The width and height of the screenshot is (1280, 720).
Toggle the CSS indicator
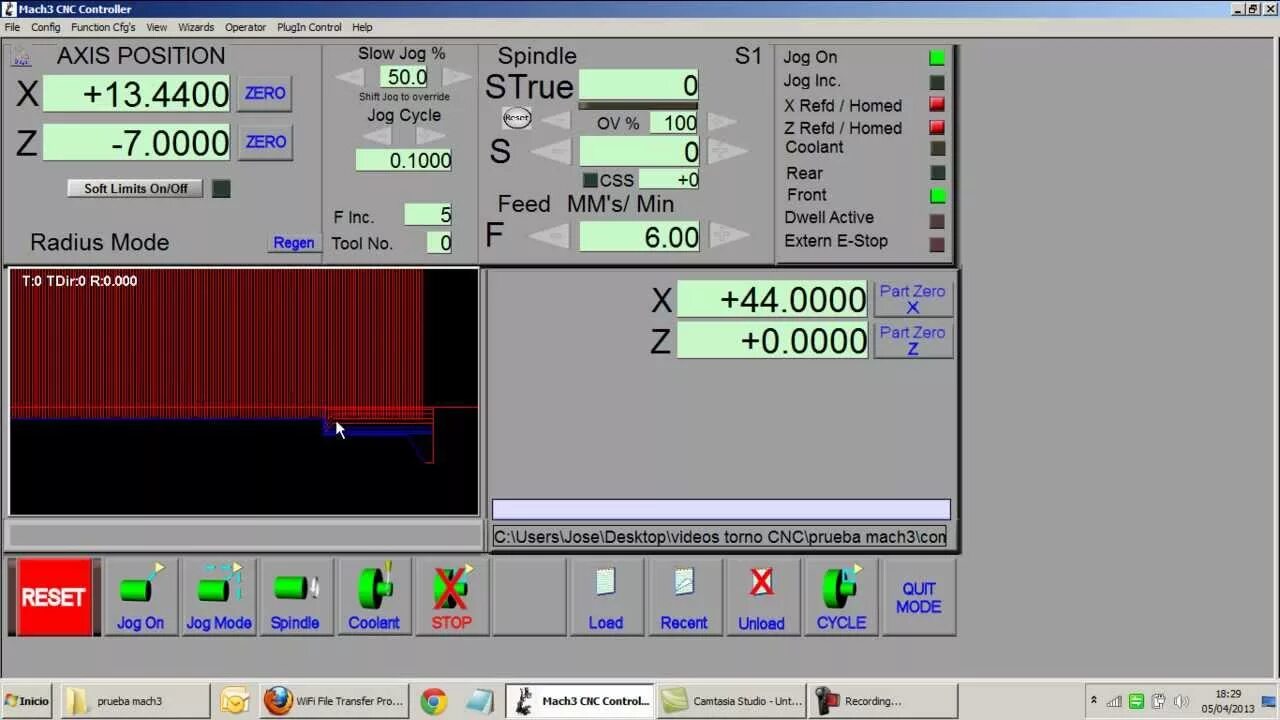(x=590, y=181)
